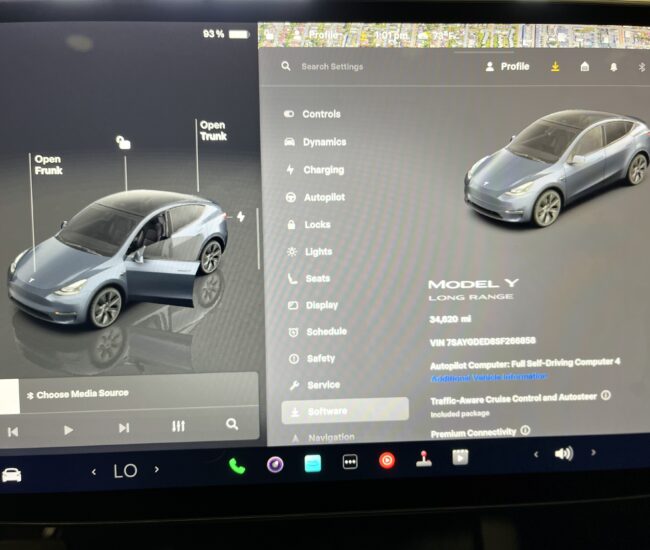The width and height of the screenshot is (650, 550).
Task: Open the Display menu
Action: [313, 305]
